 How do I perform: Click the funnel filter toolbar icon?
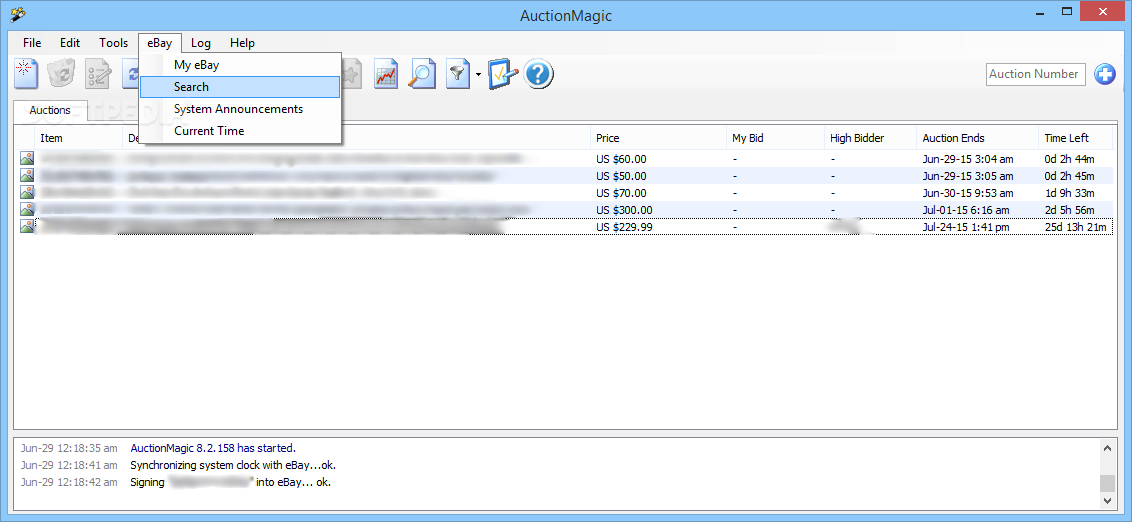coord(458,74)
